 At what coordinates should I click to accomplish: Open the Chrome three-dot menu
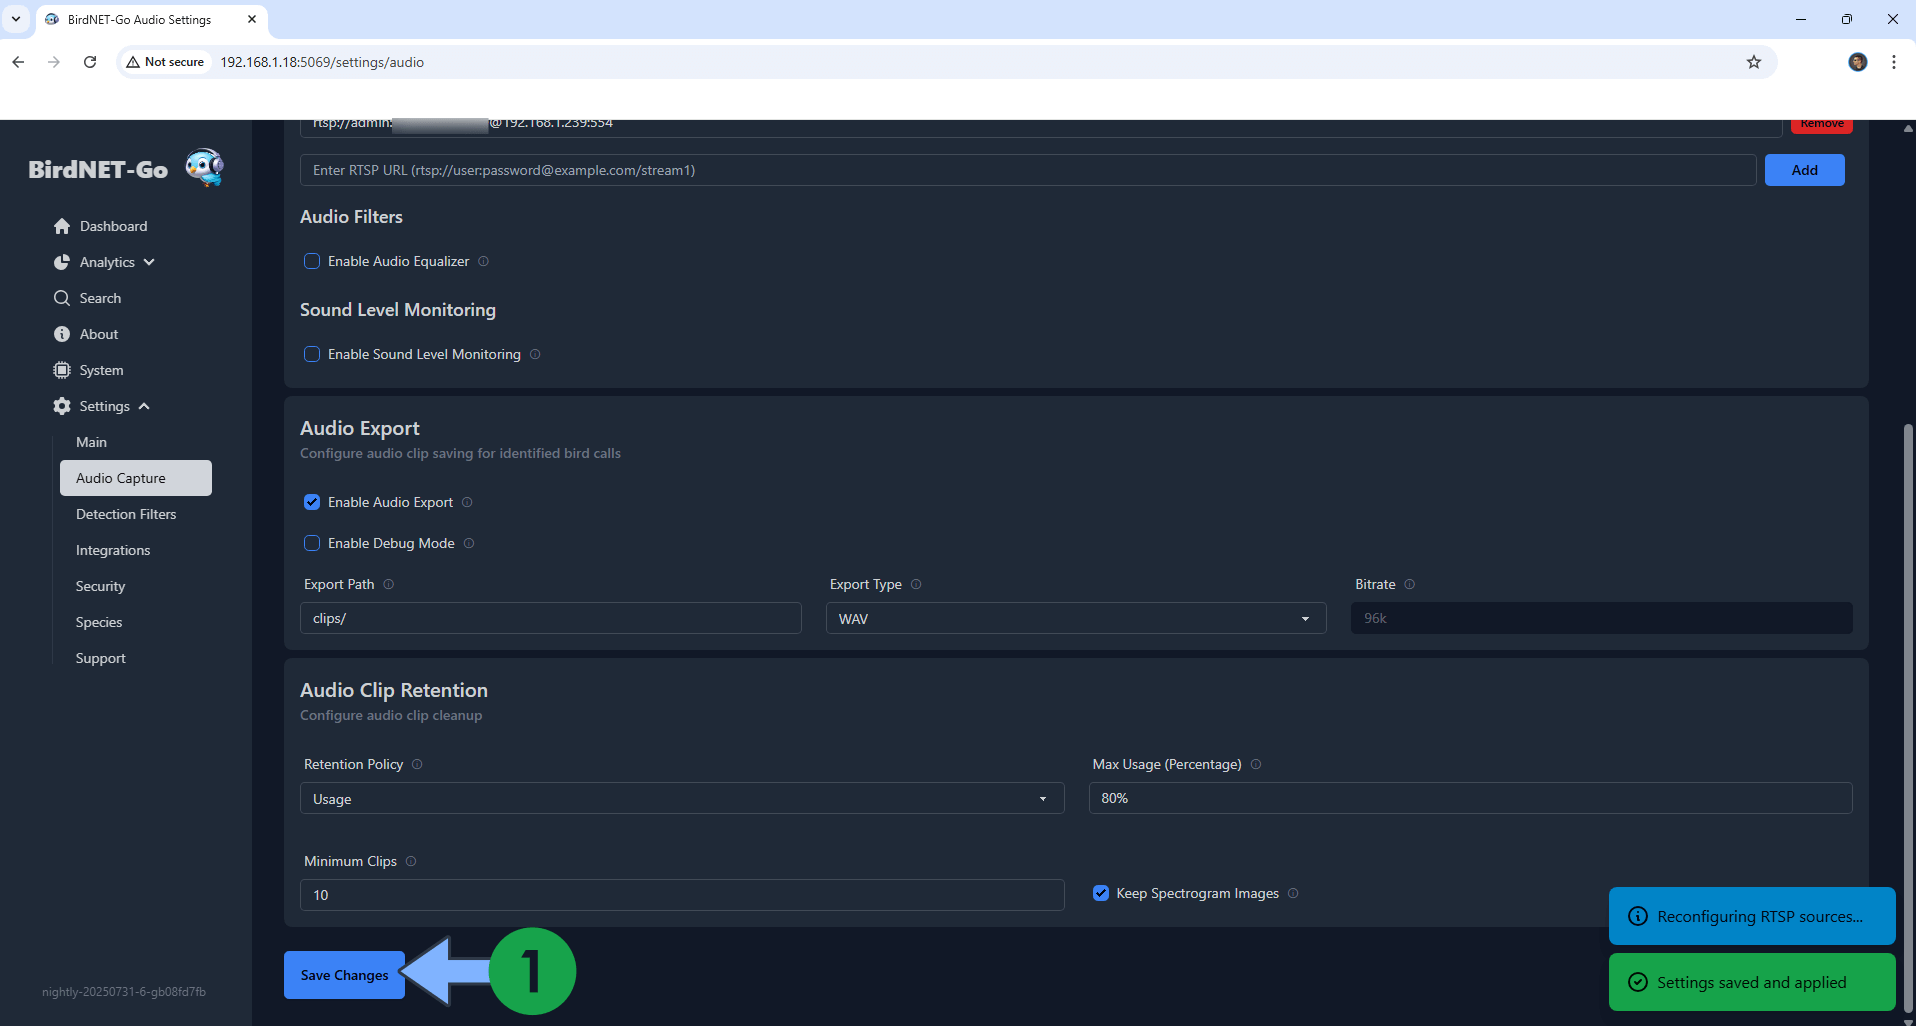[x=1894, y=62]
